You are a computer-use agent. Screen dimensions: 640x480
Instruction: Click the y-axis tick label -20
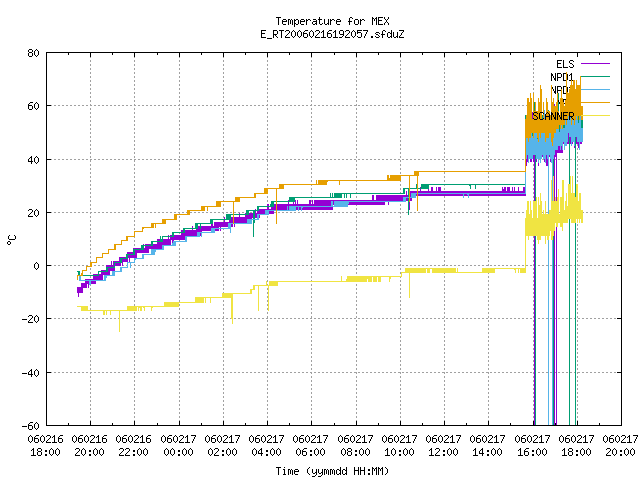tap(31, 319)
